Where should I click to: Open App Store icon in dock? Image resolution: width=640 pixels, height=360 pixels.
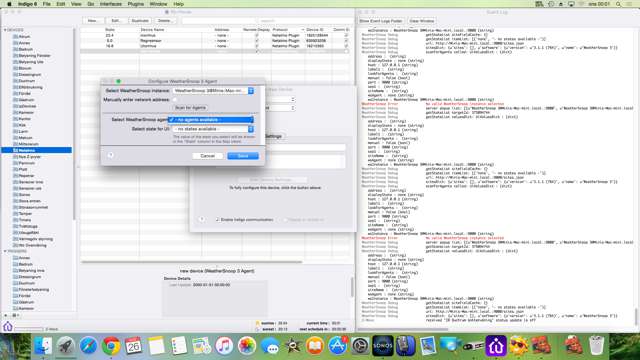point(338,346)
